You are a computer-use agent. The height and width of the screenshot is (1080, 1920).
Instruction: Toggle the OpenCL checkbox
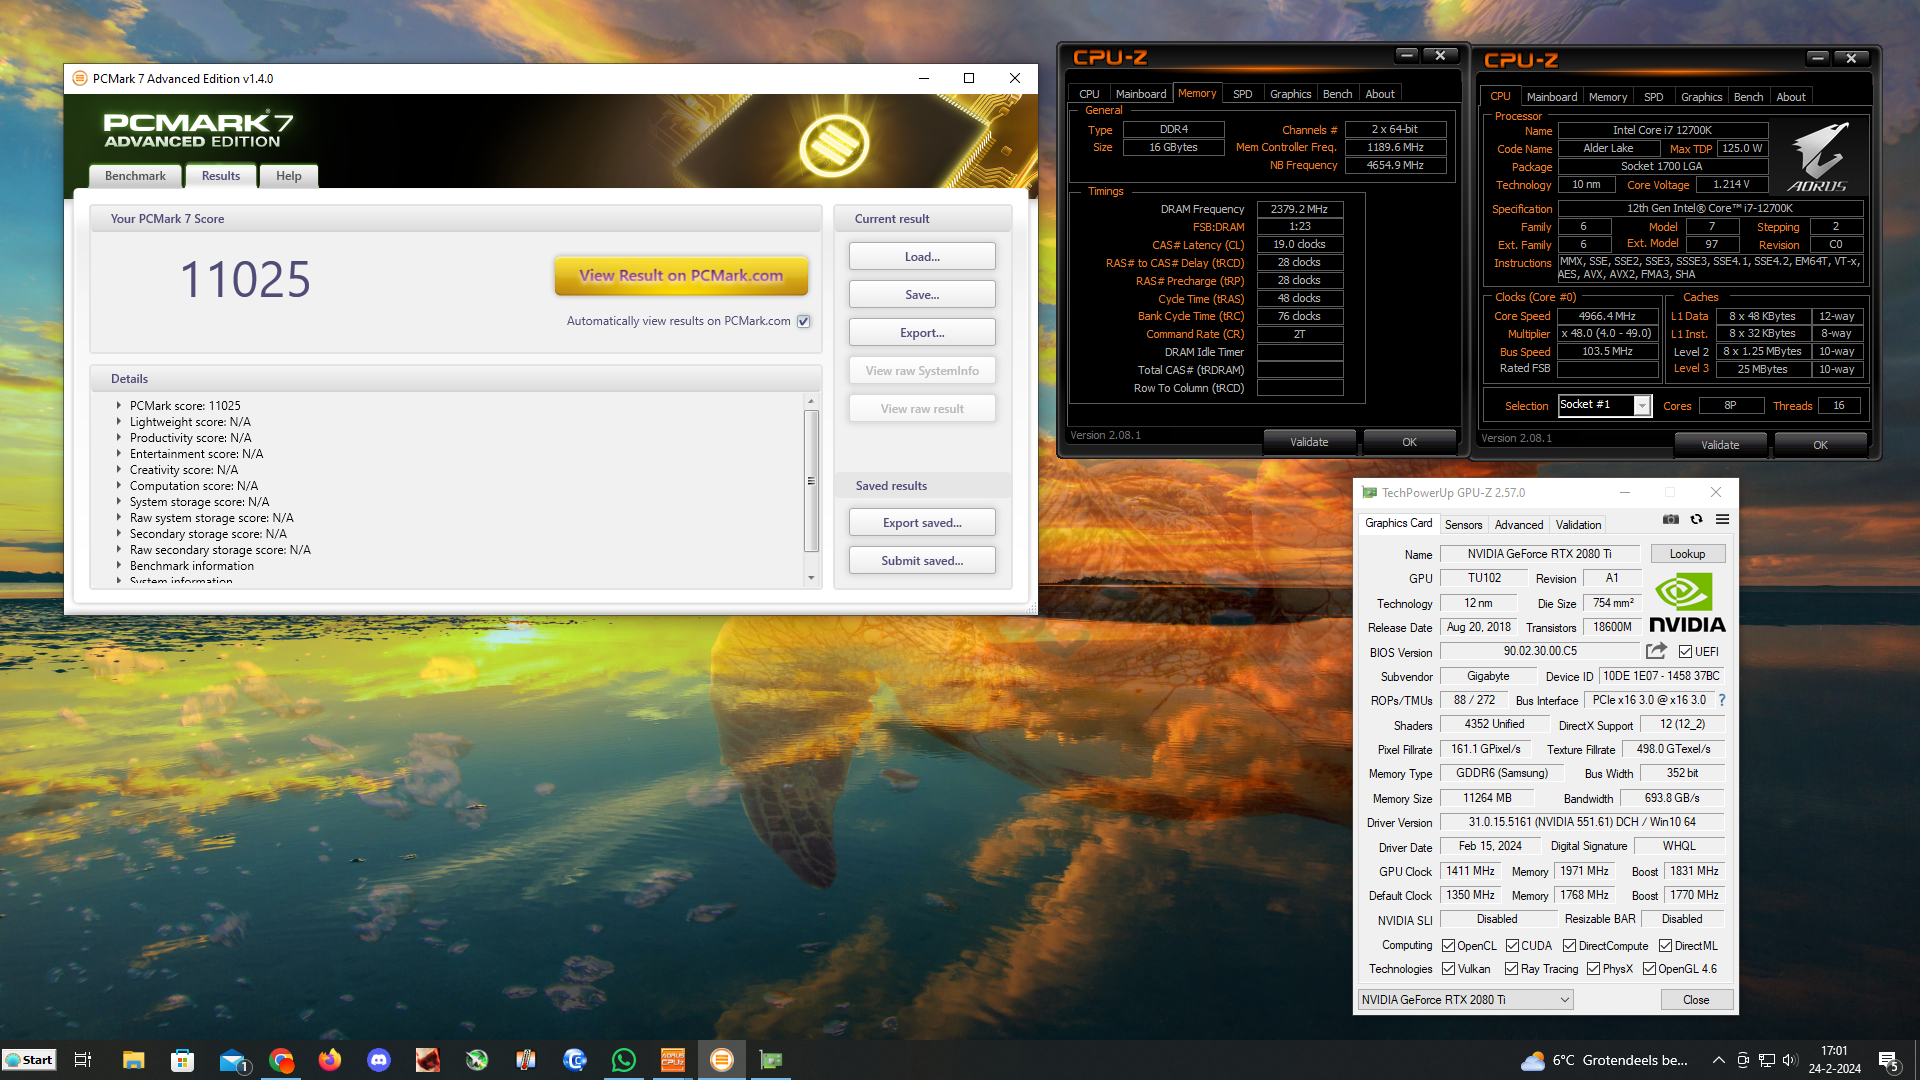click(1448, 946)
